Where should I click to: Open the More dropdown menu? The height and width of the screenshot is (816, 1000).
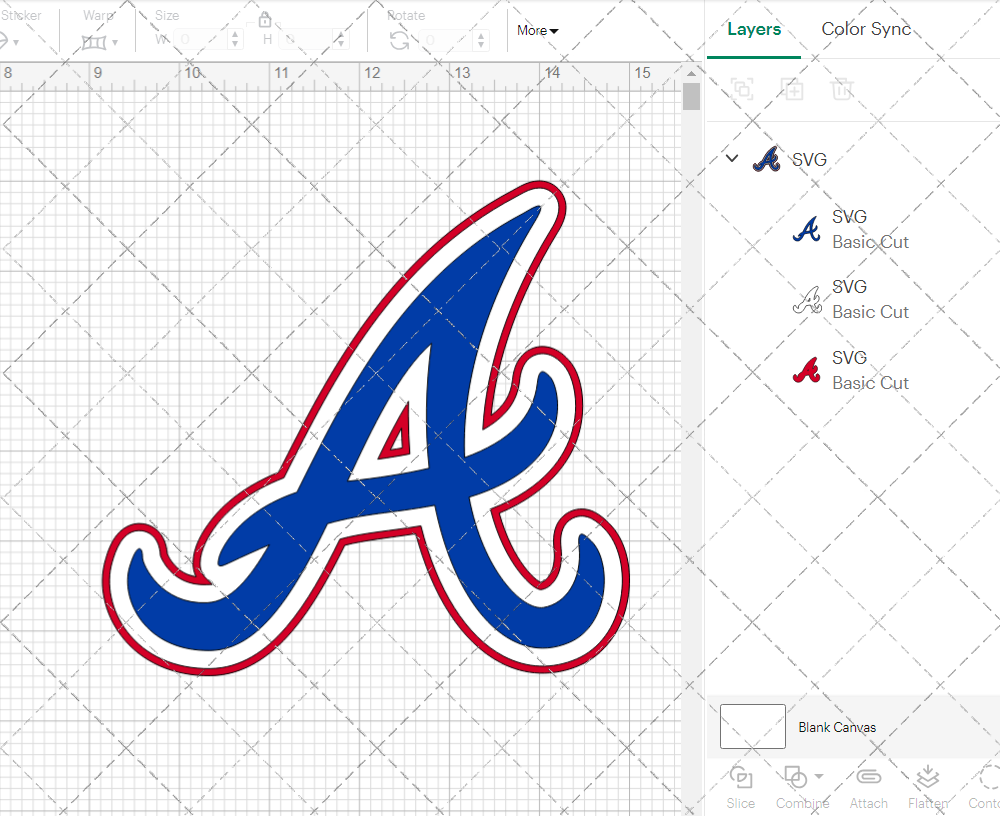pyautogui.click(x=537, y=30)
